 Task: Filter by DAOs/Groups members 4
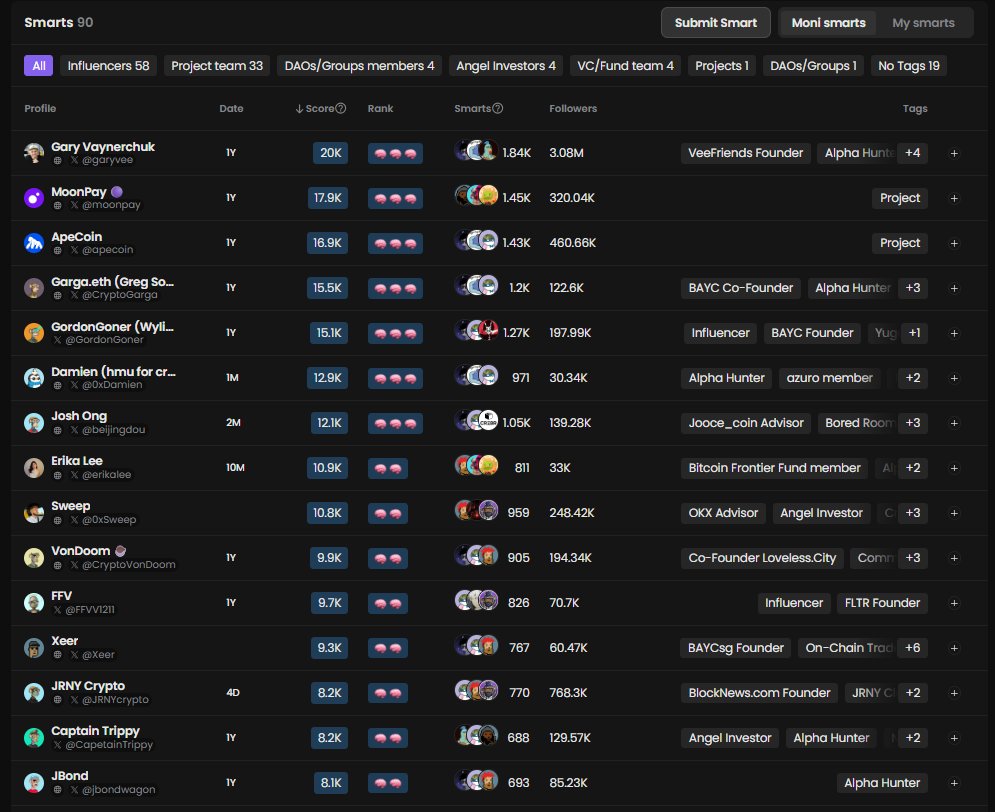click(359, 66)
